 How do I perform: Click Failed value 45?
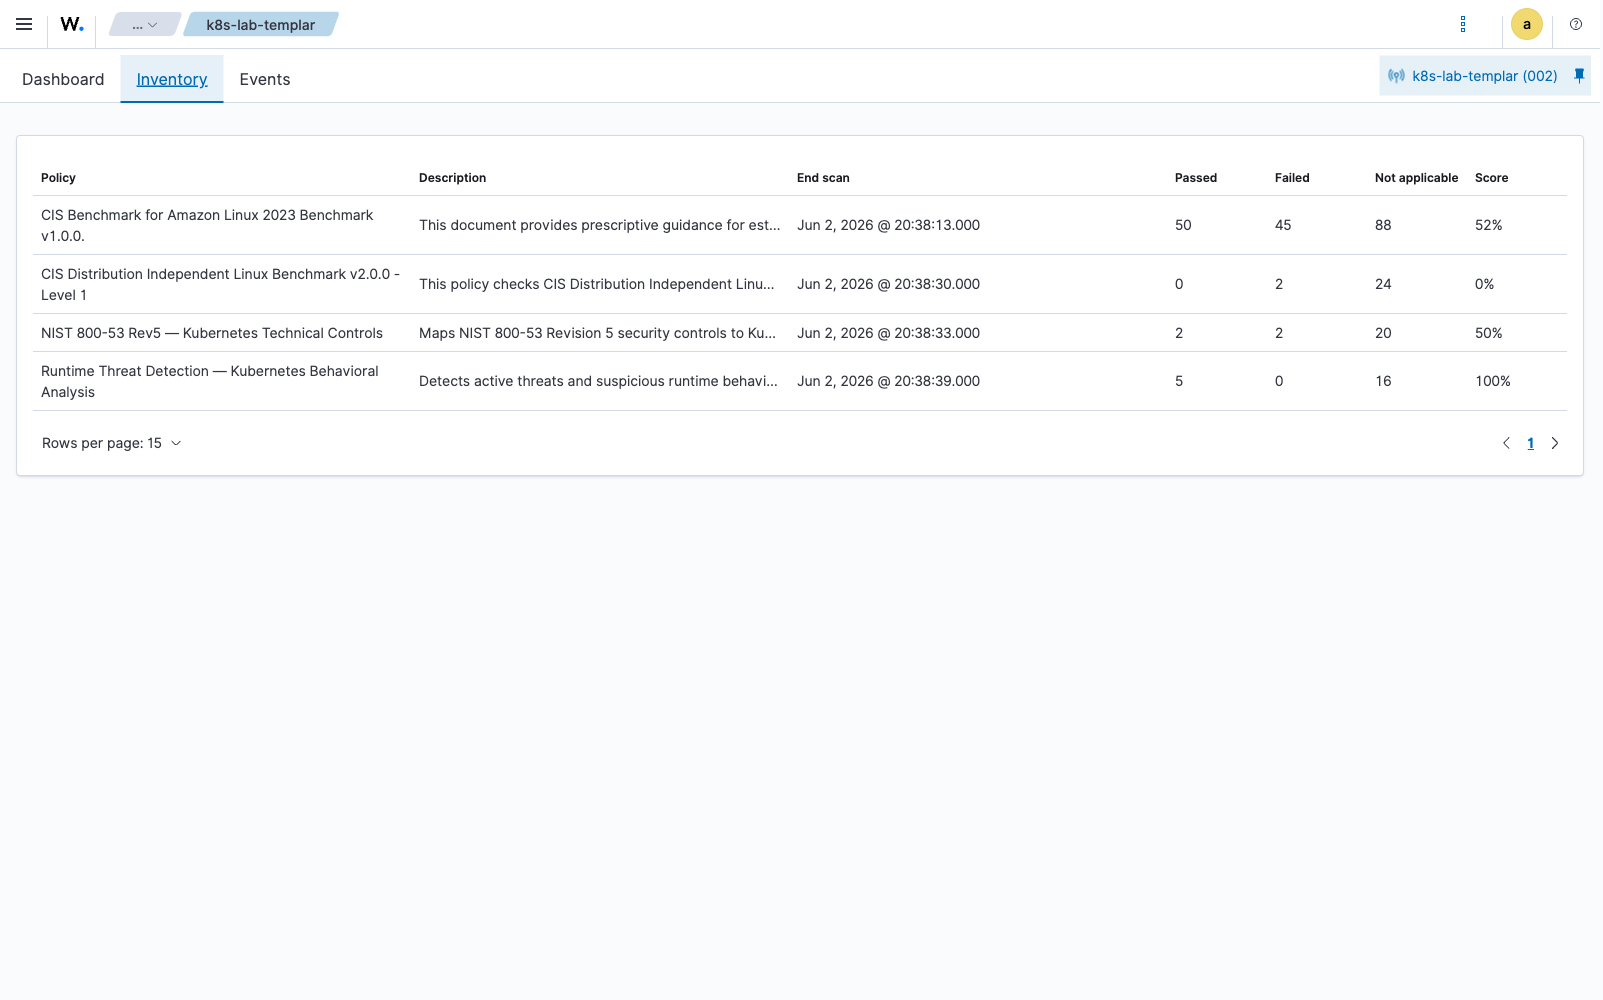tap(1283, 225)
